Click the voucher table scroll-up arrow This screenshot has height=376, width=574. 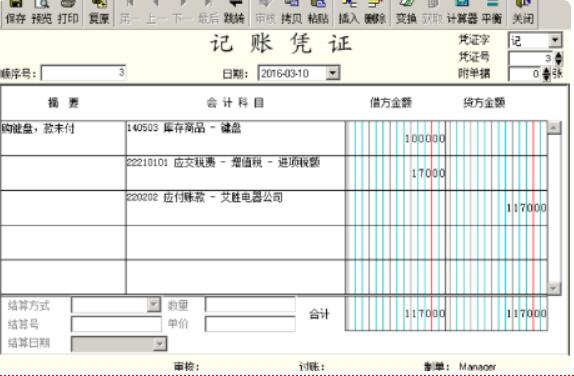(x=554, y=128)
